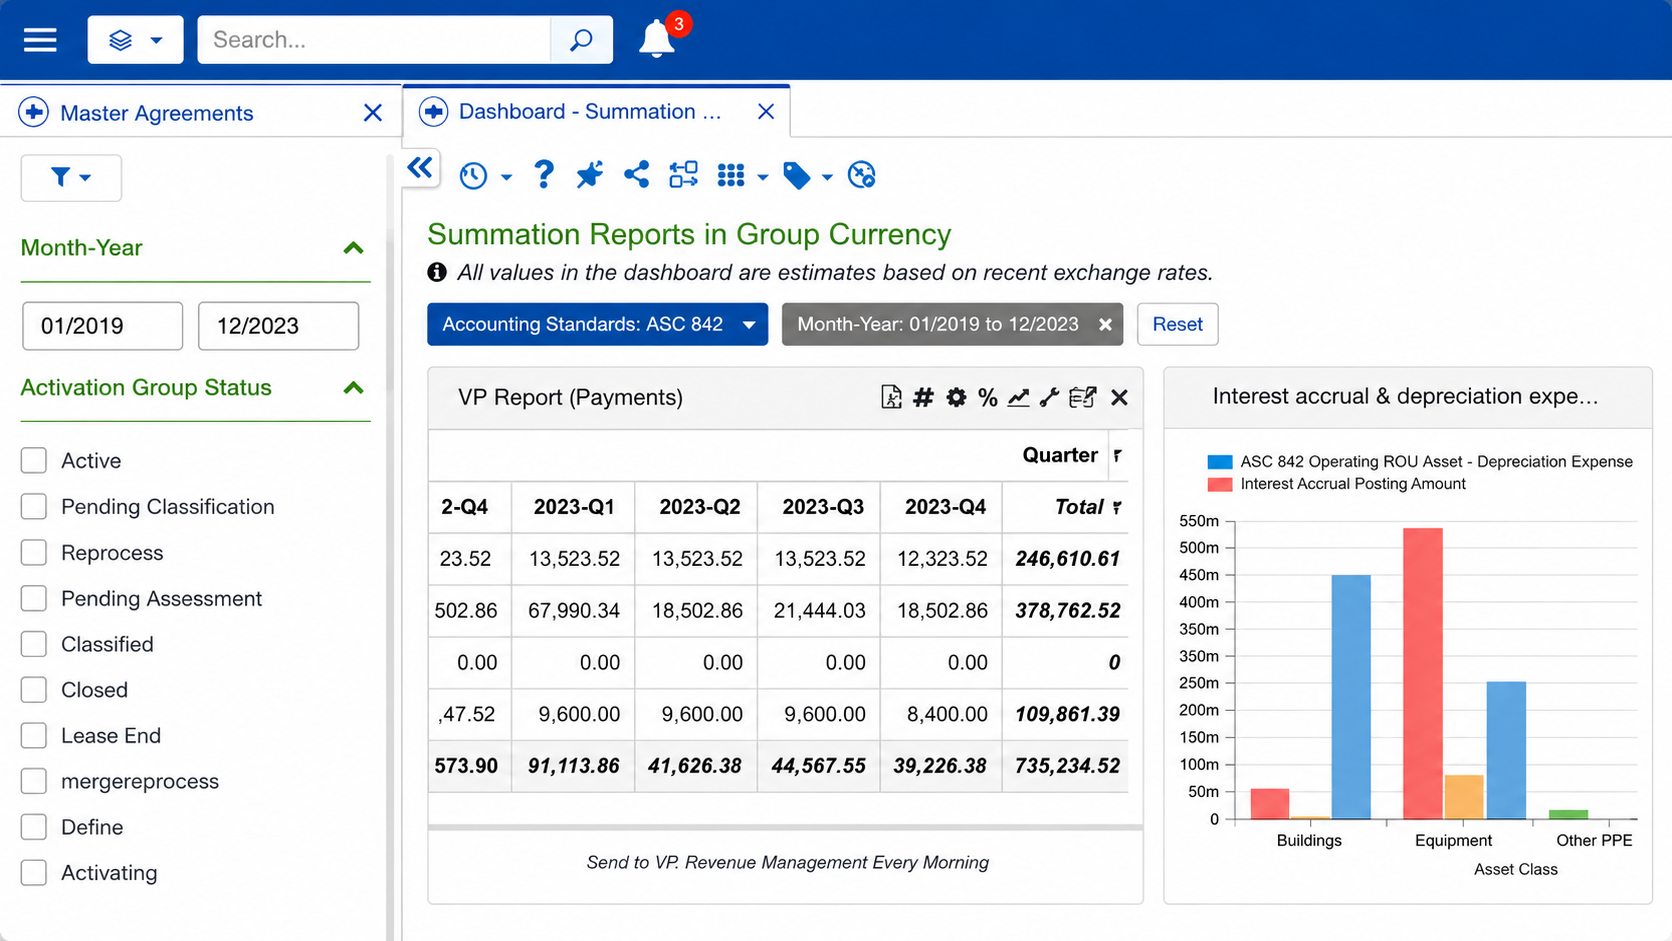Open the Total column filter
This screenshot has width=1672, height=941.
(1116, 508)
